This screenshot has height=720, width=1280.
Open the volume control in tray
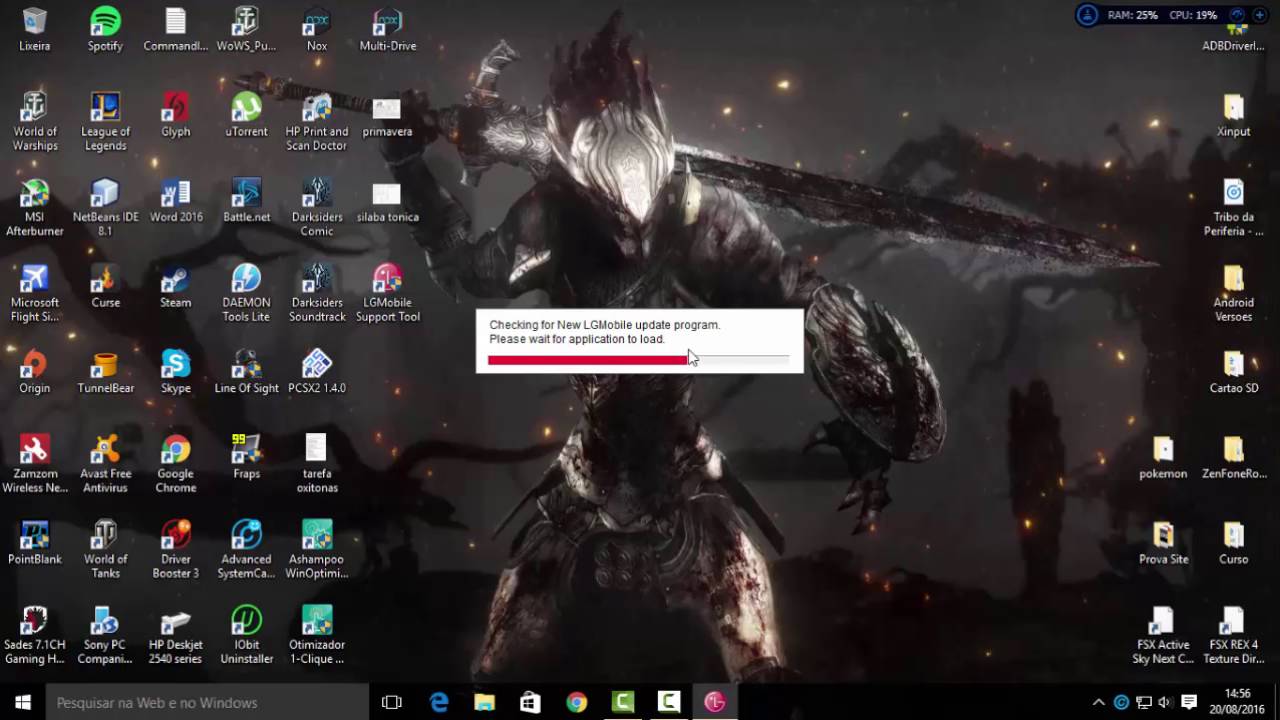1165,702
